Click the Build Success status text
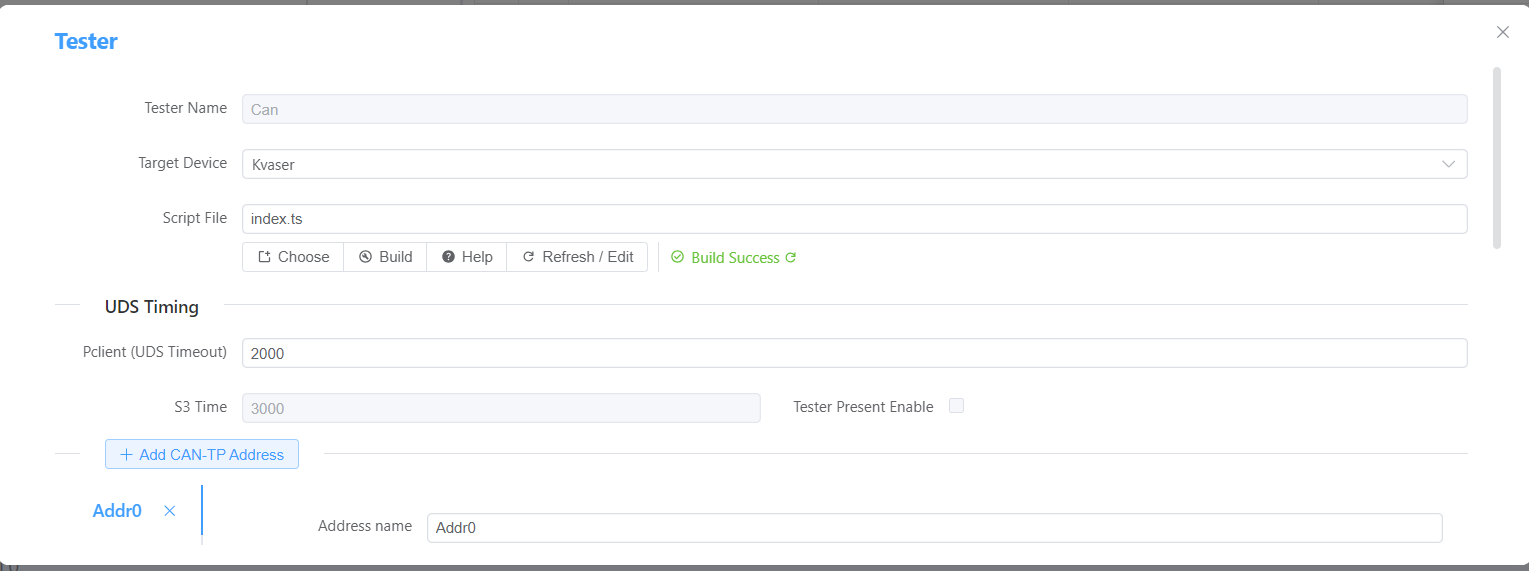This screenshot has height=571, width=1529. [x=734, y=258]
